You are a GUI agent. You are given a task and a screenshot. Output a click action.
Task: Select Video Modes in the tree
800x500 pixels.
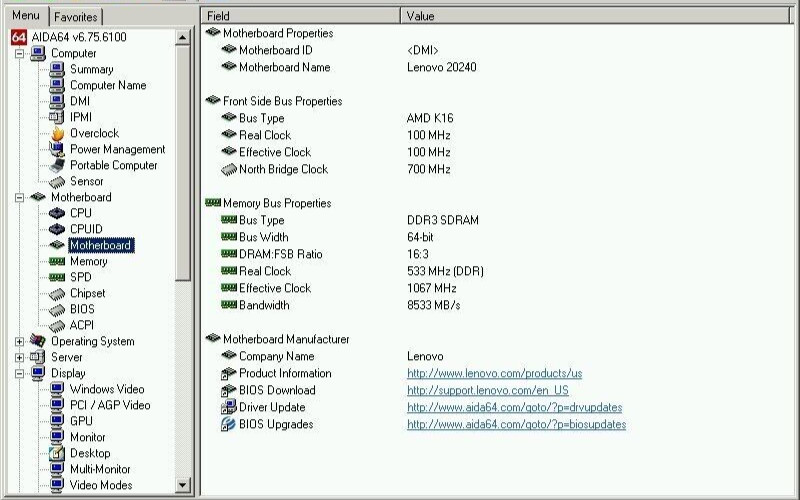[x=101, y=485]
